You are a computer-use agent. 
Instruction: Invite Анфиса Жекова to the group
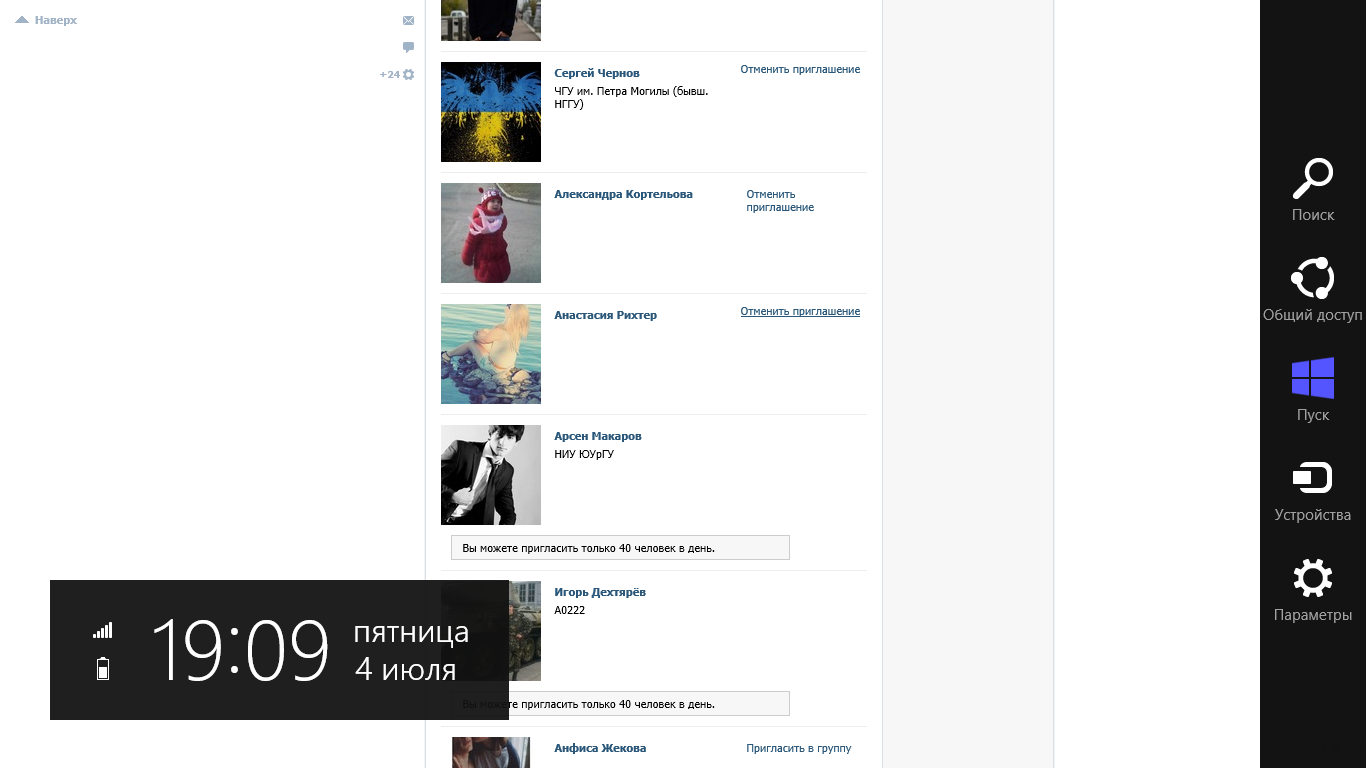[x=798, y=748]
